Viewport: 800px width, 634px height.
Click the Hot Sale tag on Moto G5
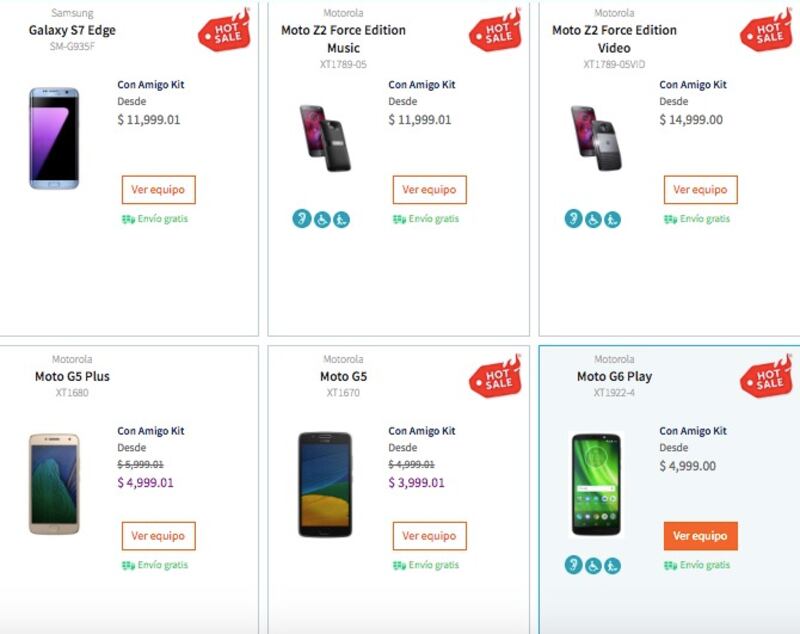[x=495, y=377]
